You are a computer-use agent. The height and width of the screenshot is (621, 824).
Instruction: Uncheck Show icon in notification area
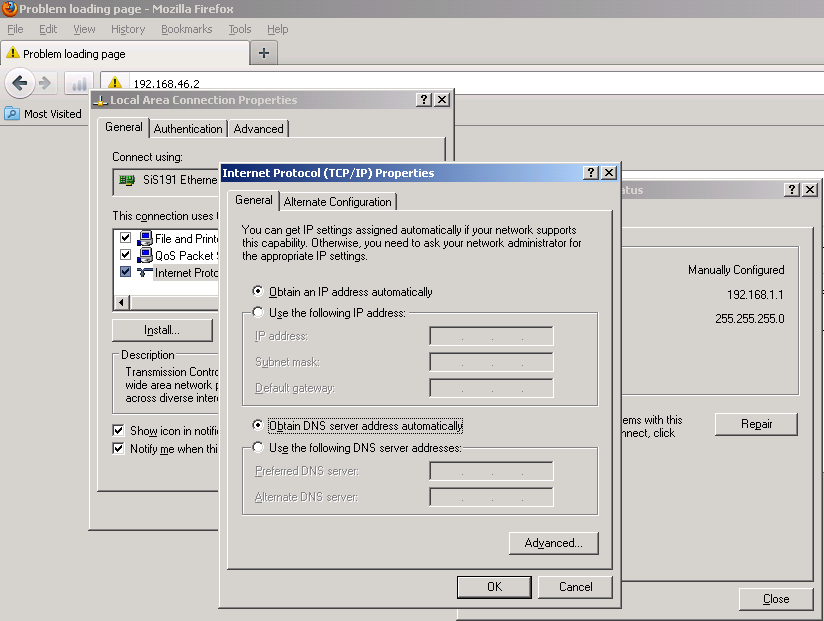coord(117,430)
